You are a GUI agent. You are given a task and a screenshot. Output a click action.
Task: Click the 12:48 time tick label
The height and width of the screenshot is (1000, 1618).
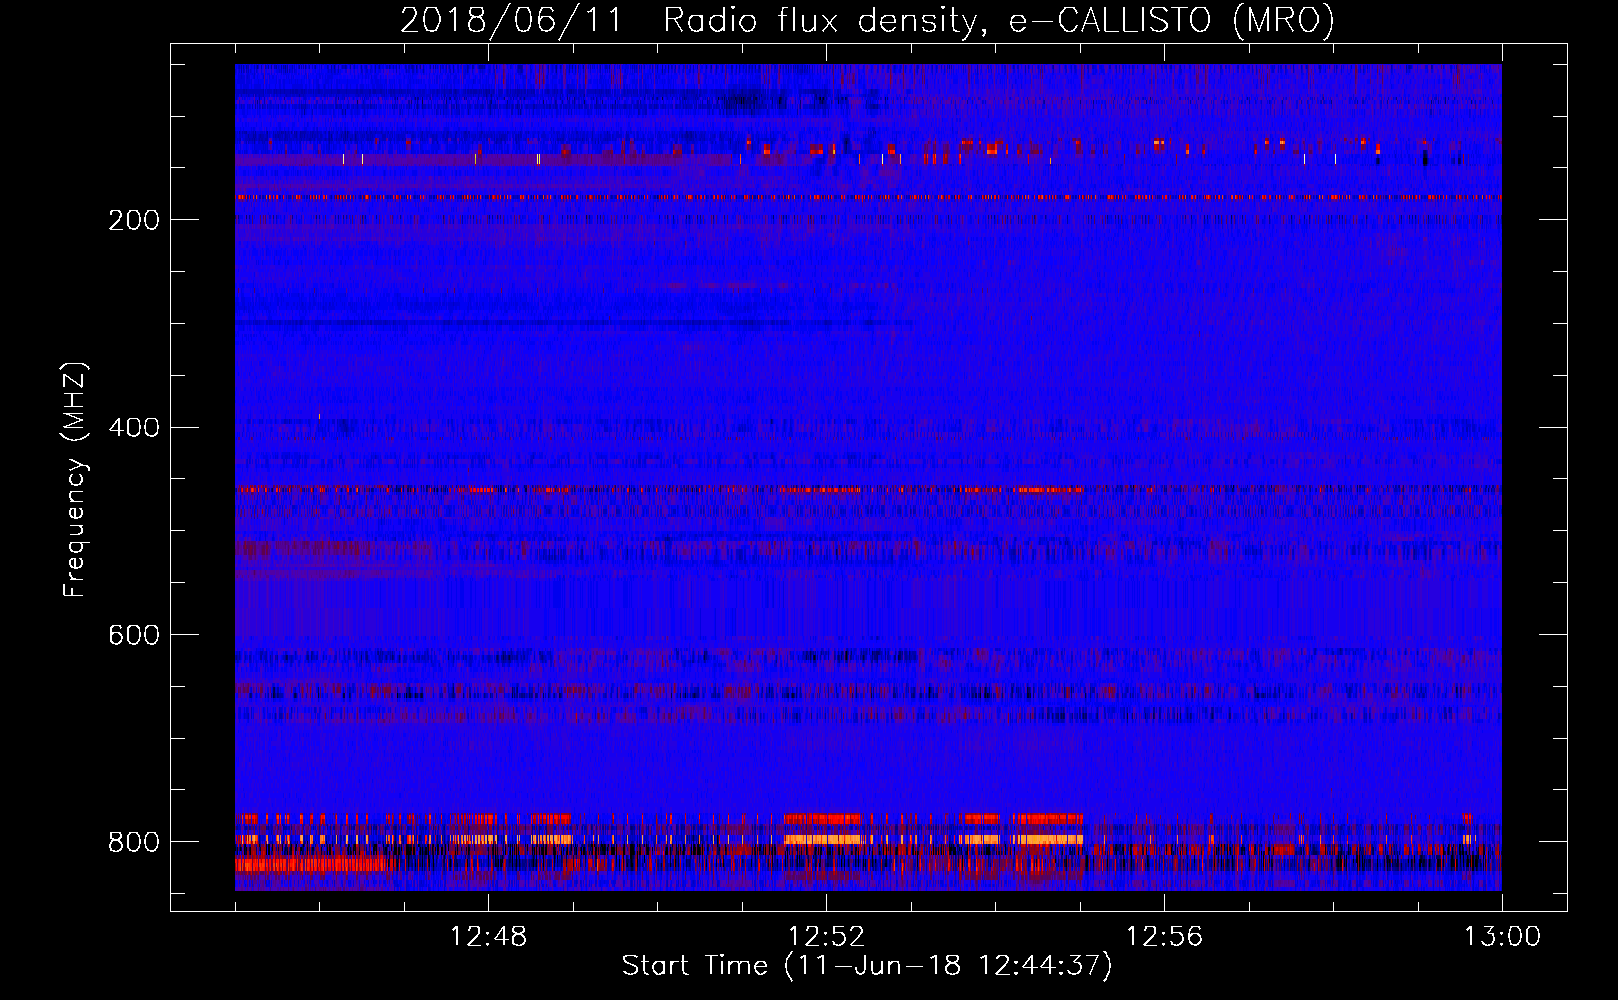coord(488,937)
